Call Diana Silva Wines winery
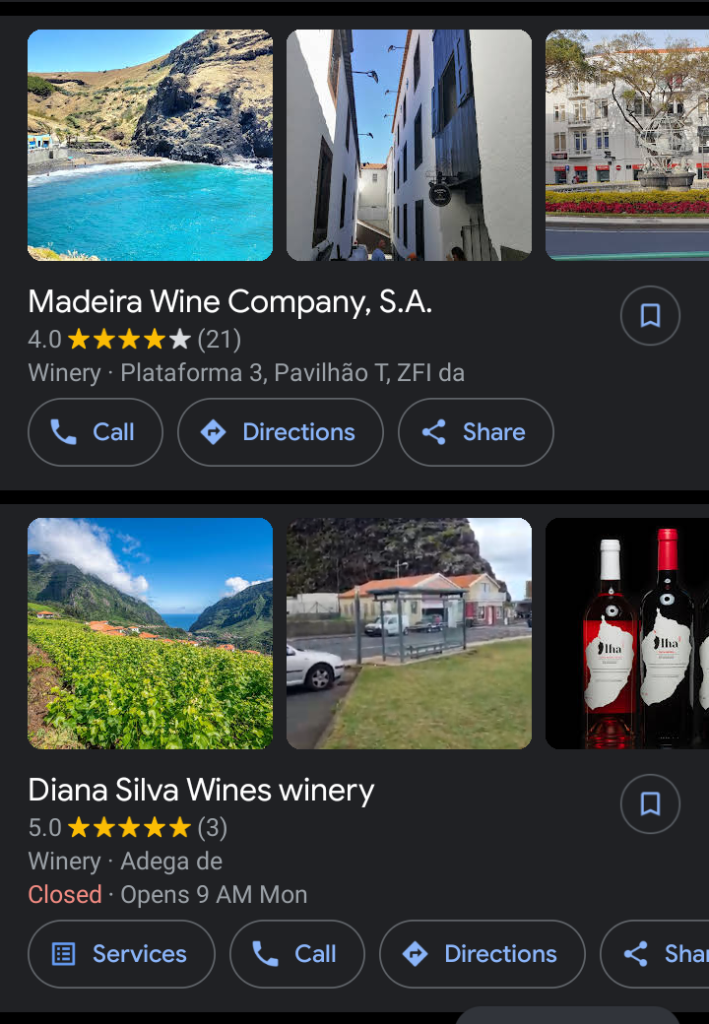The image size is (709, 1024). (297, 954)
